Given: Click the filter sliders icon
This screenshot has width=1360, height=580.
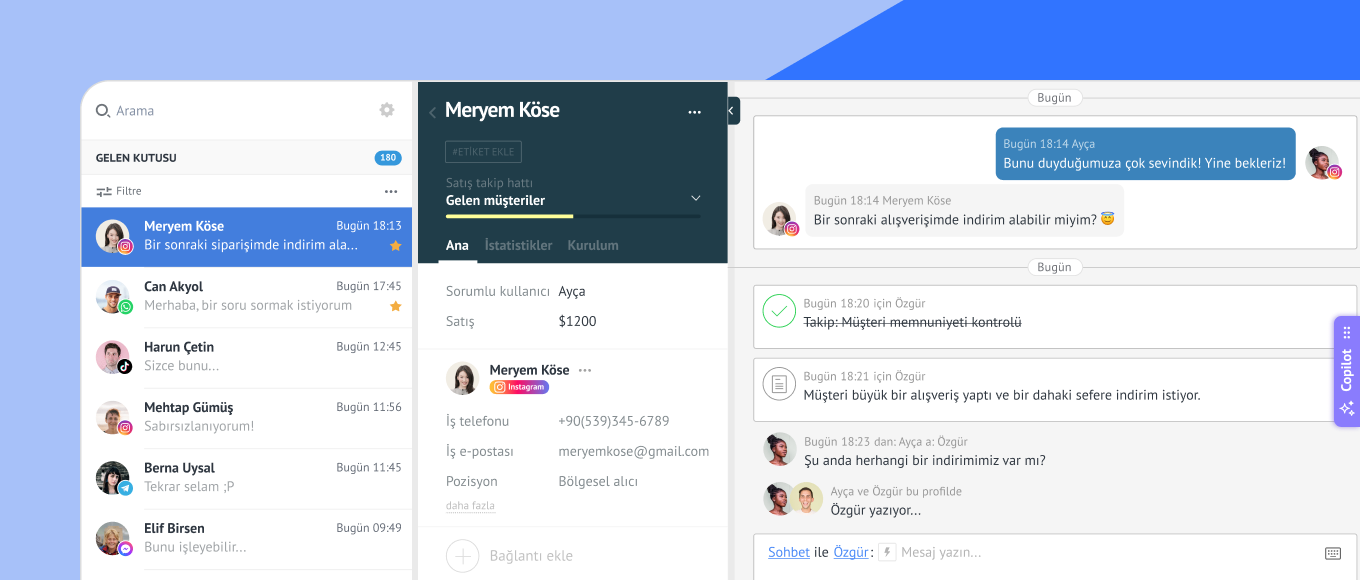Looking at the screenshot, I should pyautogui.click(x=104, y=191).
